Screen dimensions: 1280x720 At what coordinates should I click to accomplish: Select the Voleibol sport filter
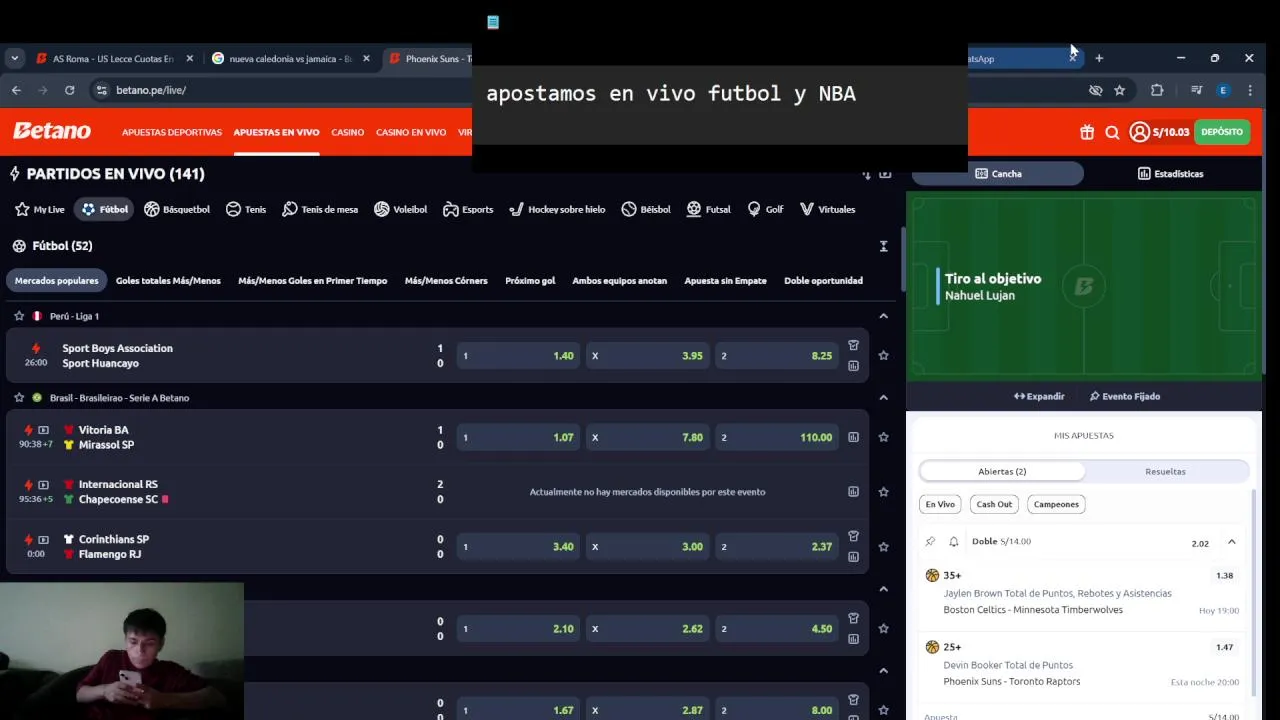400,209
